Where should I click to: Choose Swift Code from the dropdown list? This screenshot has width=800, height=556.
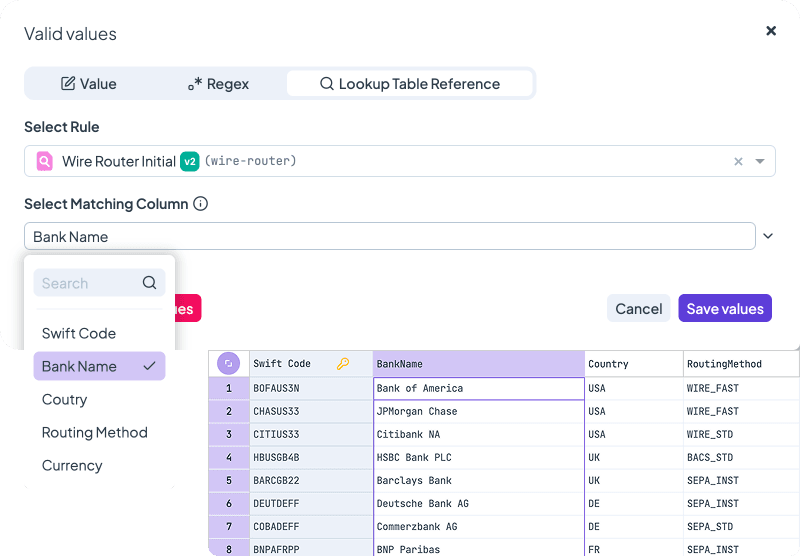click(79, 333)
